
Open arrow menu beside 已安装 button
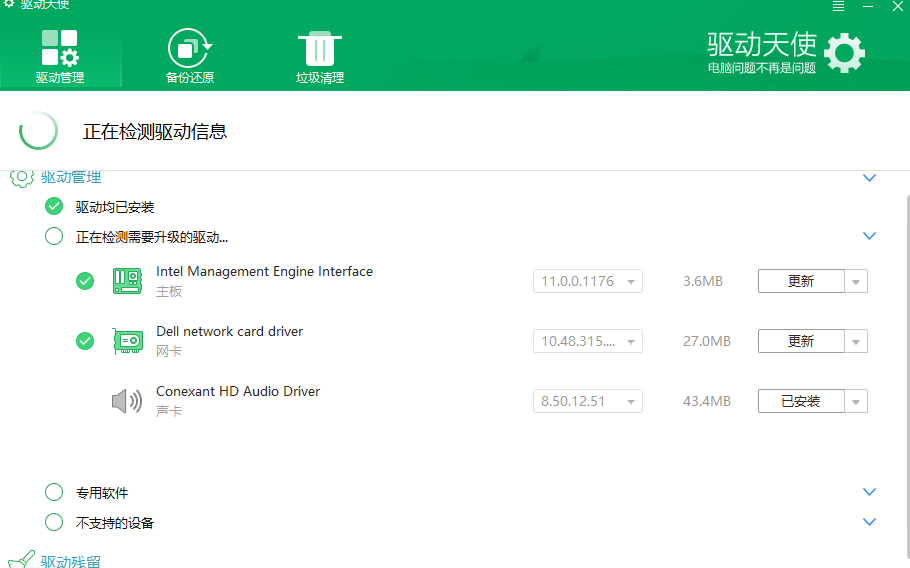[856, 401]
